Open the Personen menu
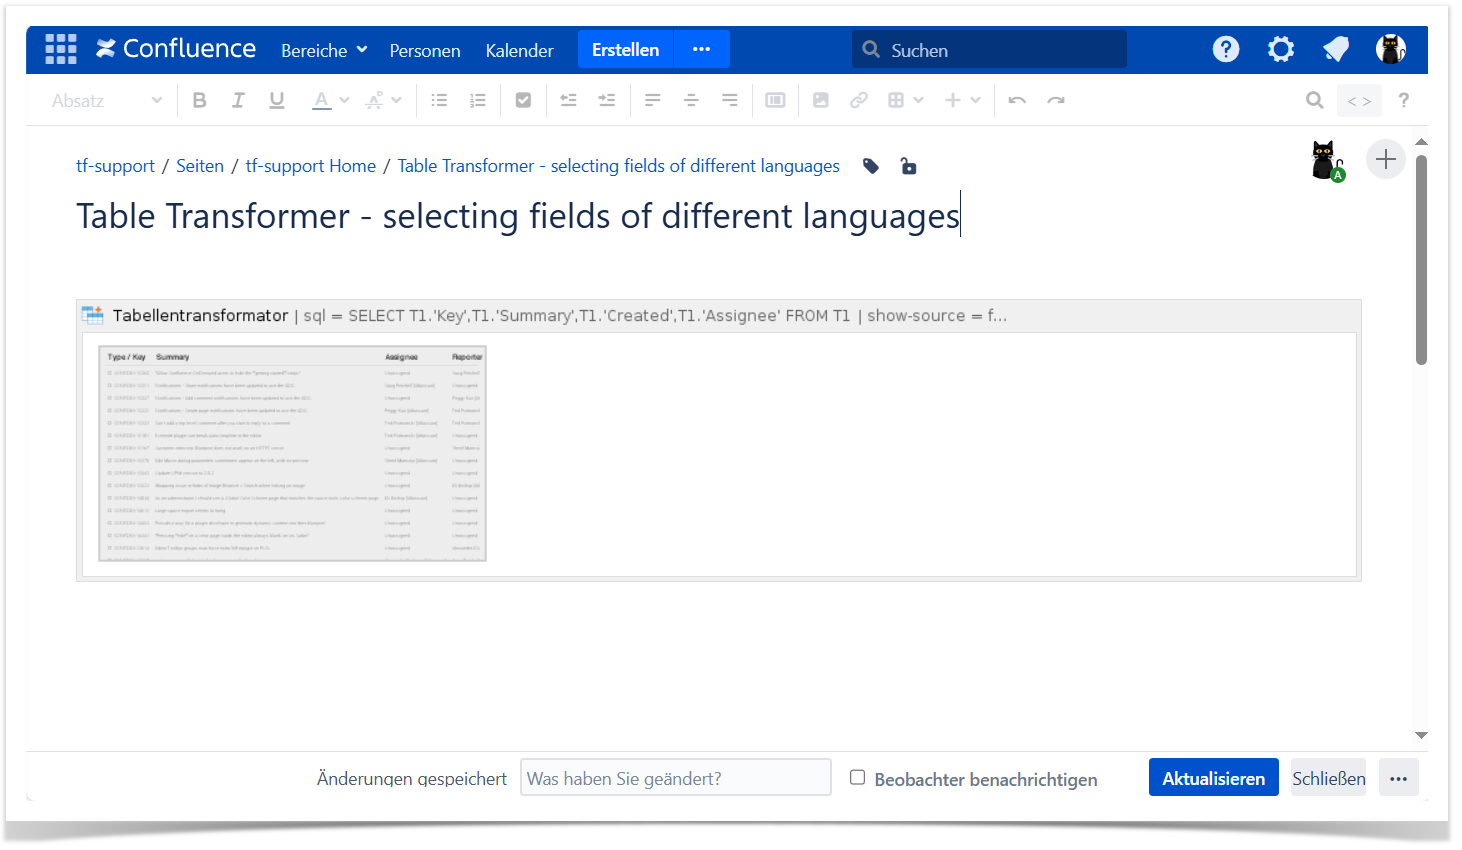 point(425,50)
